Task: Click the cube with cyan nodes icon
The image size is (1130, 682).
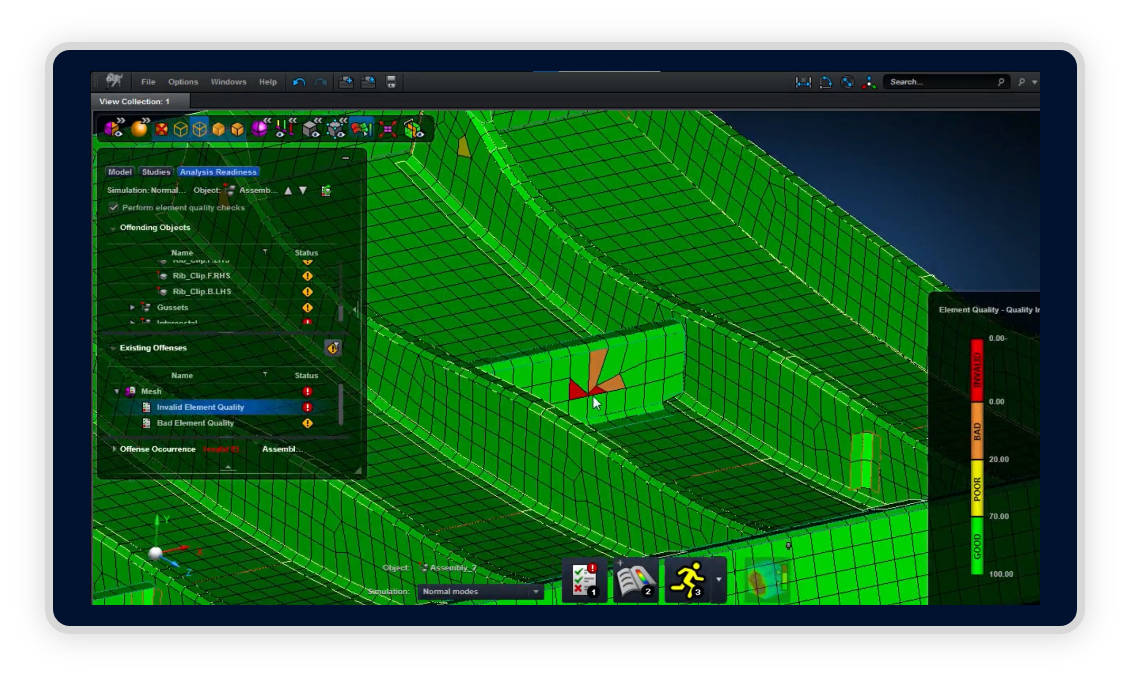Action: (337, 128)
